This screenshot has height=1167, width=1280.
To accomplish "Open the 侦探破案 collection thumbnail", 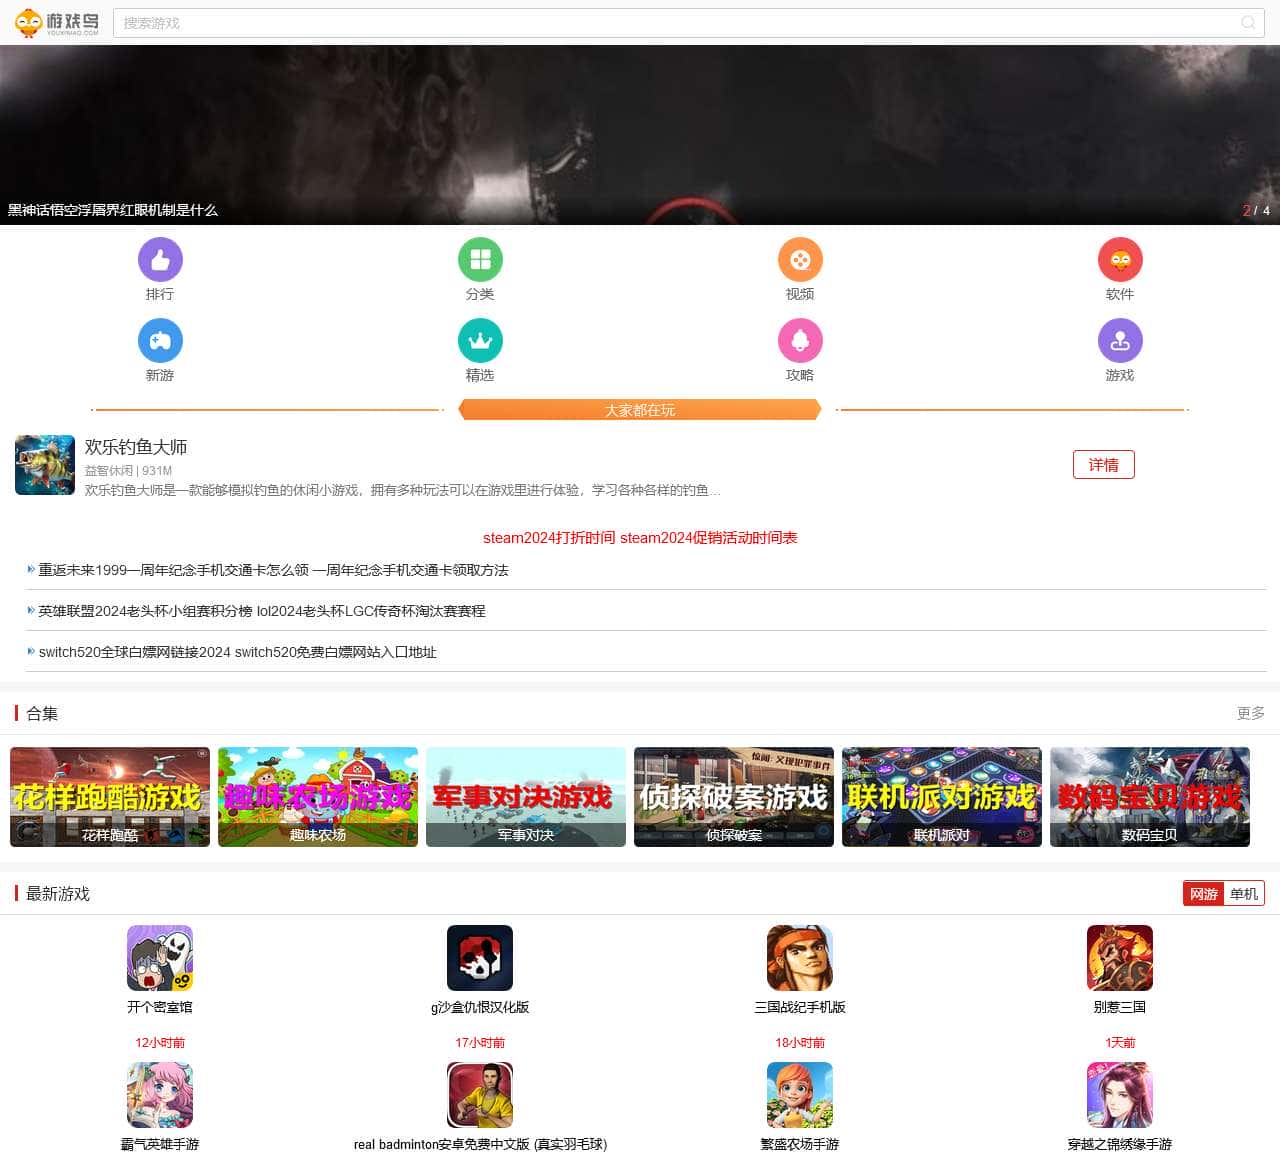I will click(x=734, y=797).
